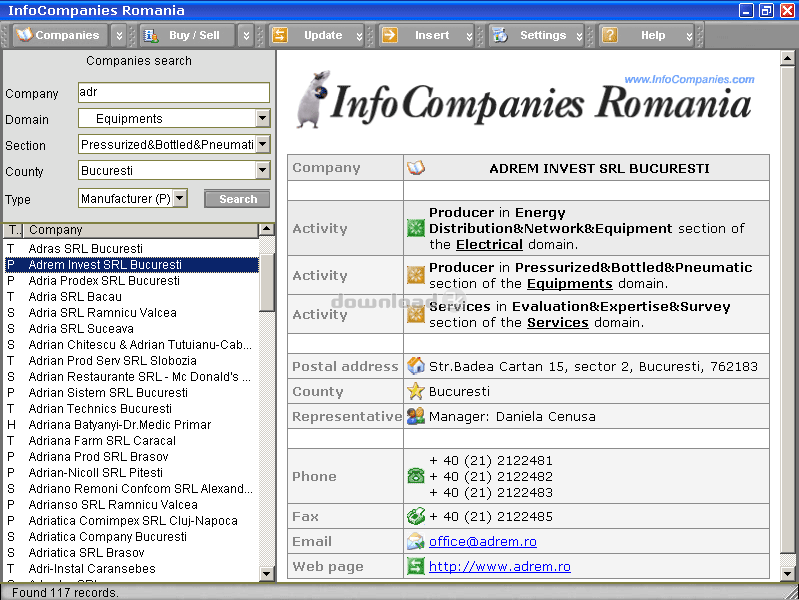Select Adrianso SRL Ramnicu Valcea row

point(131,505)
